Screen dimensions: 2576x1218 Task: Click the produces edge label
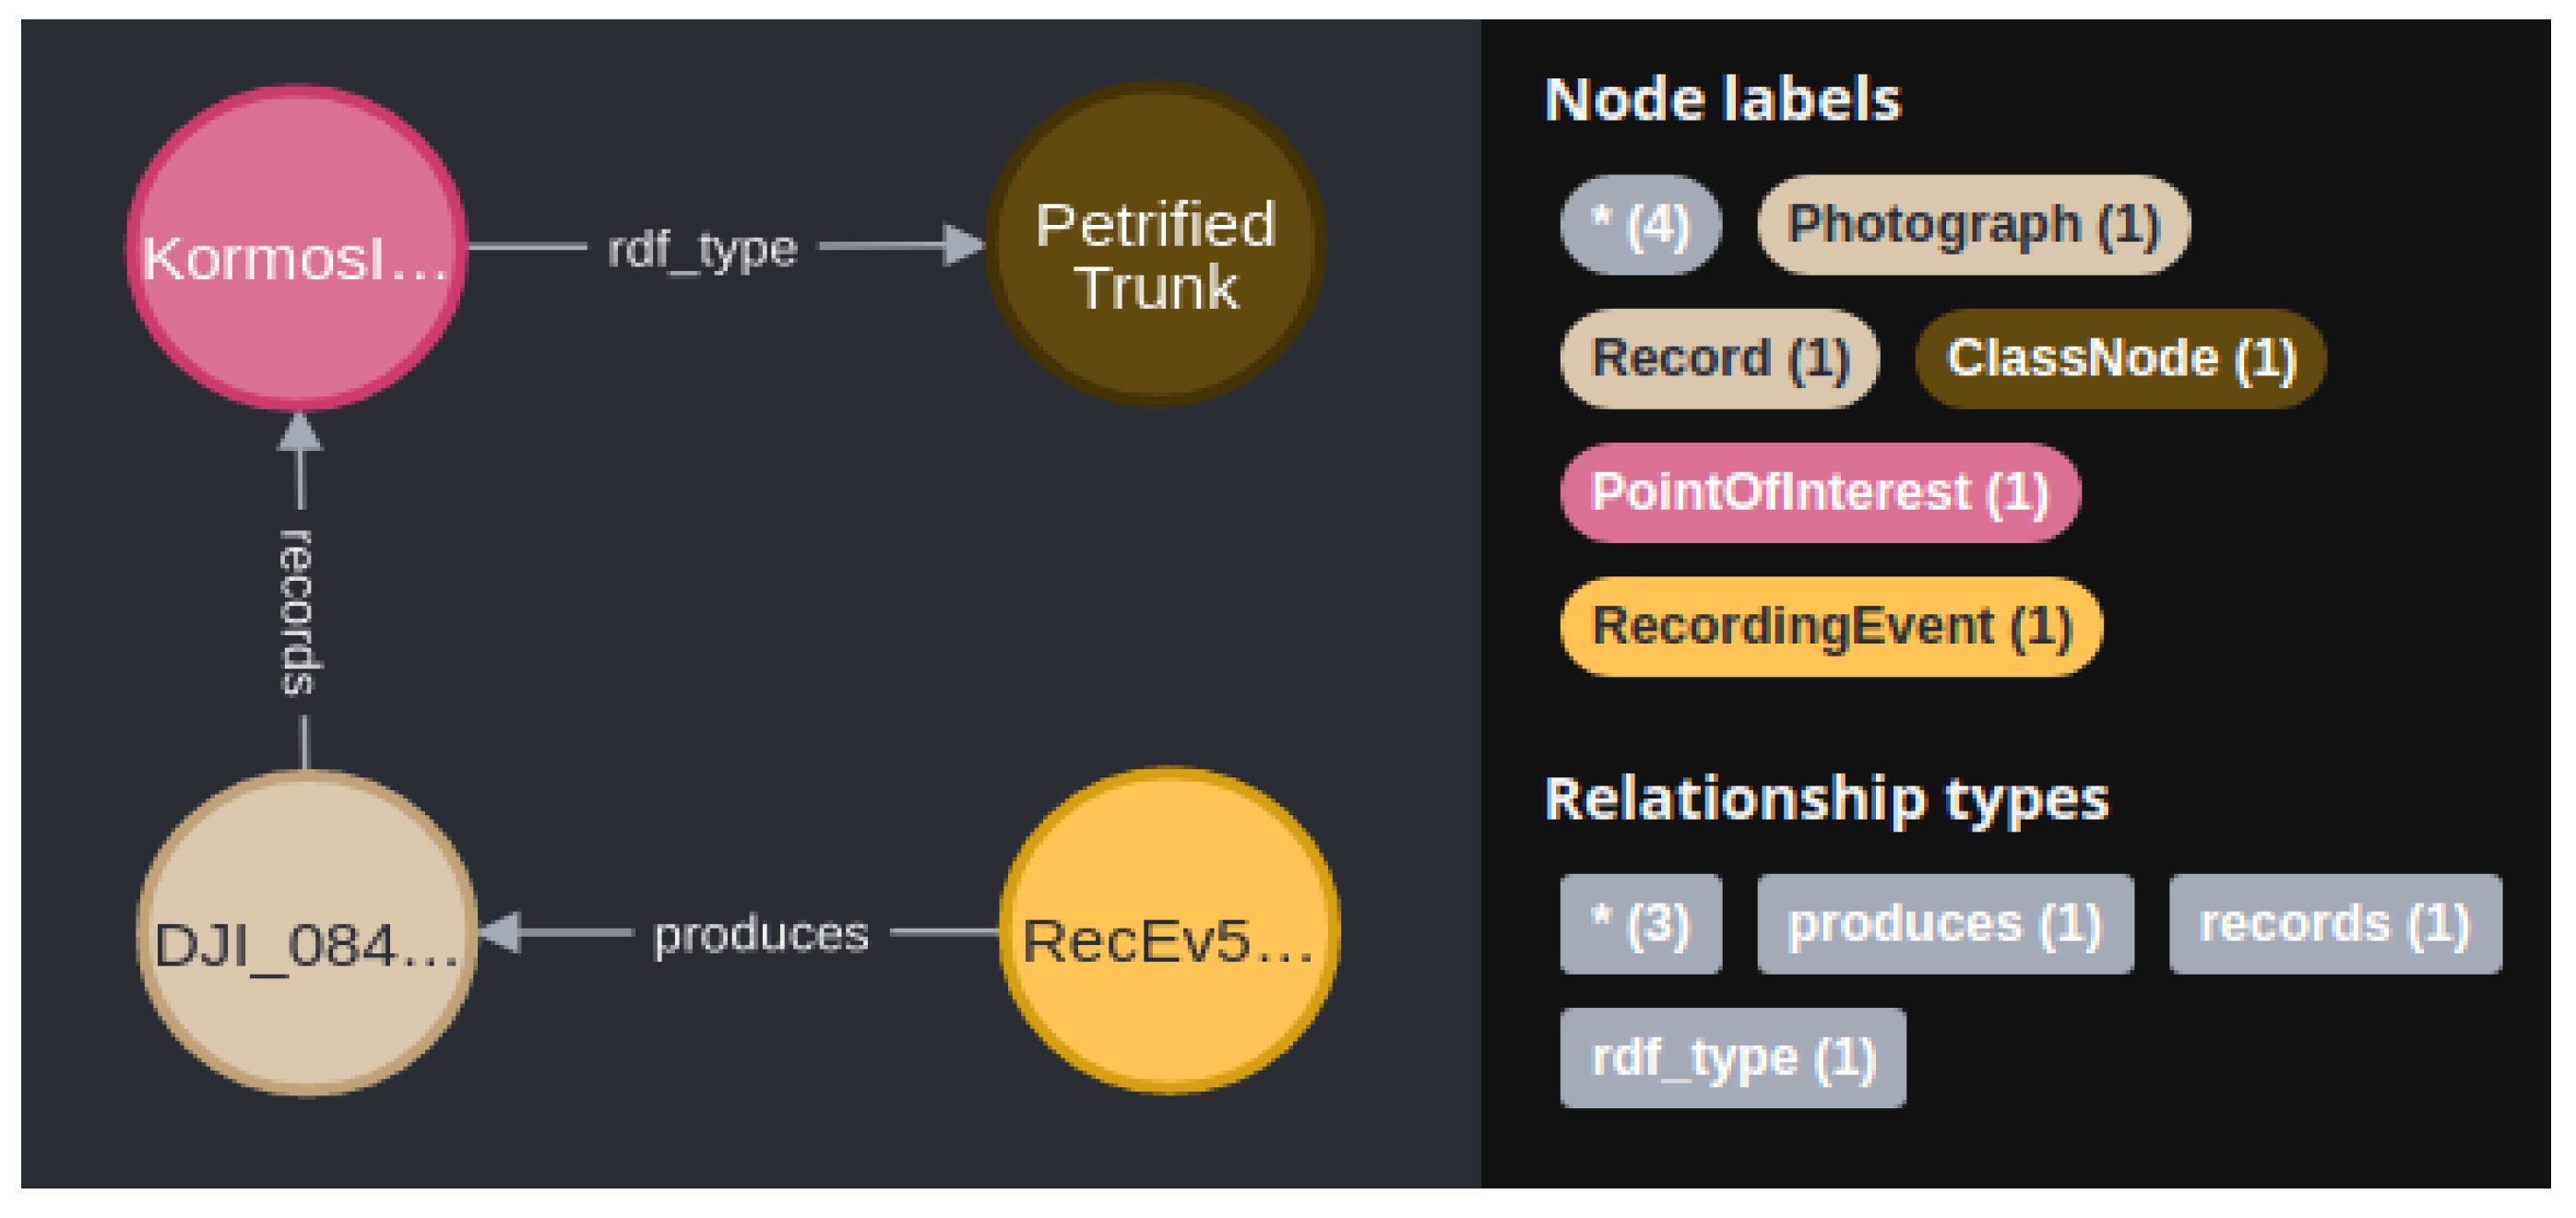pos(760,934)
